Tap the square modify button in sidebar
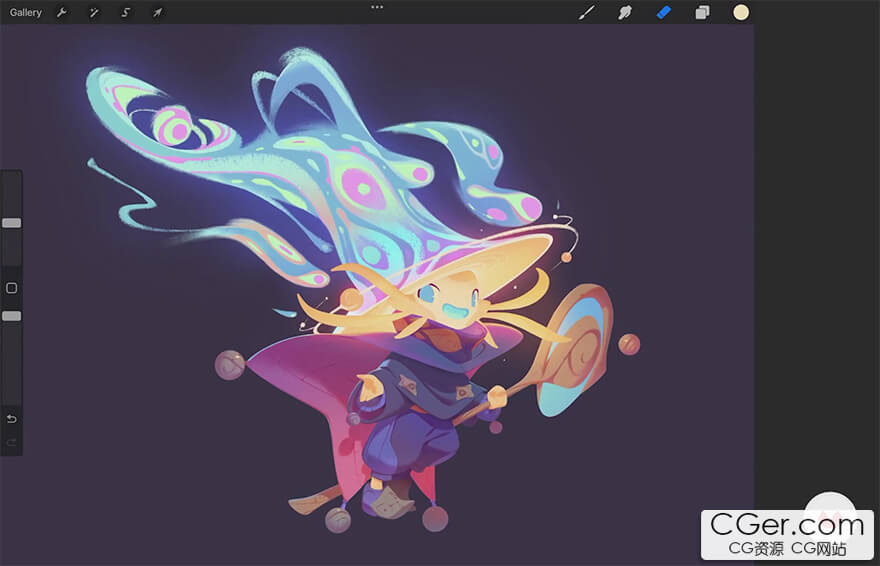This screenshot has width=880, height=566. point(11,288)
